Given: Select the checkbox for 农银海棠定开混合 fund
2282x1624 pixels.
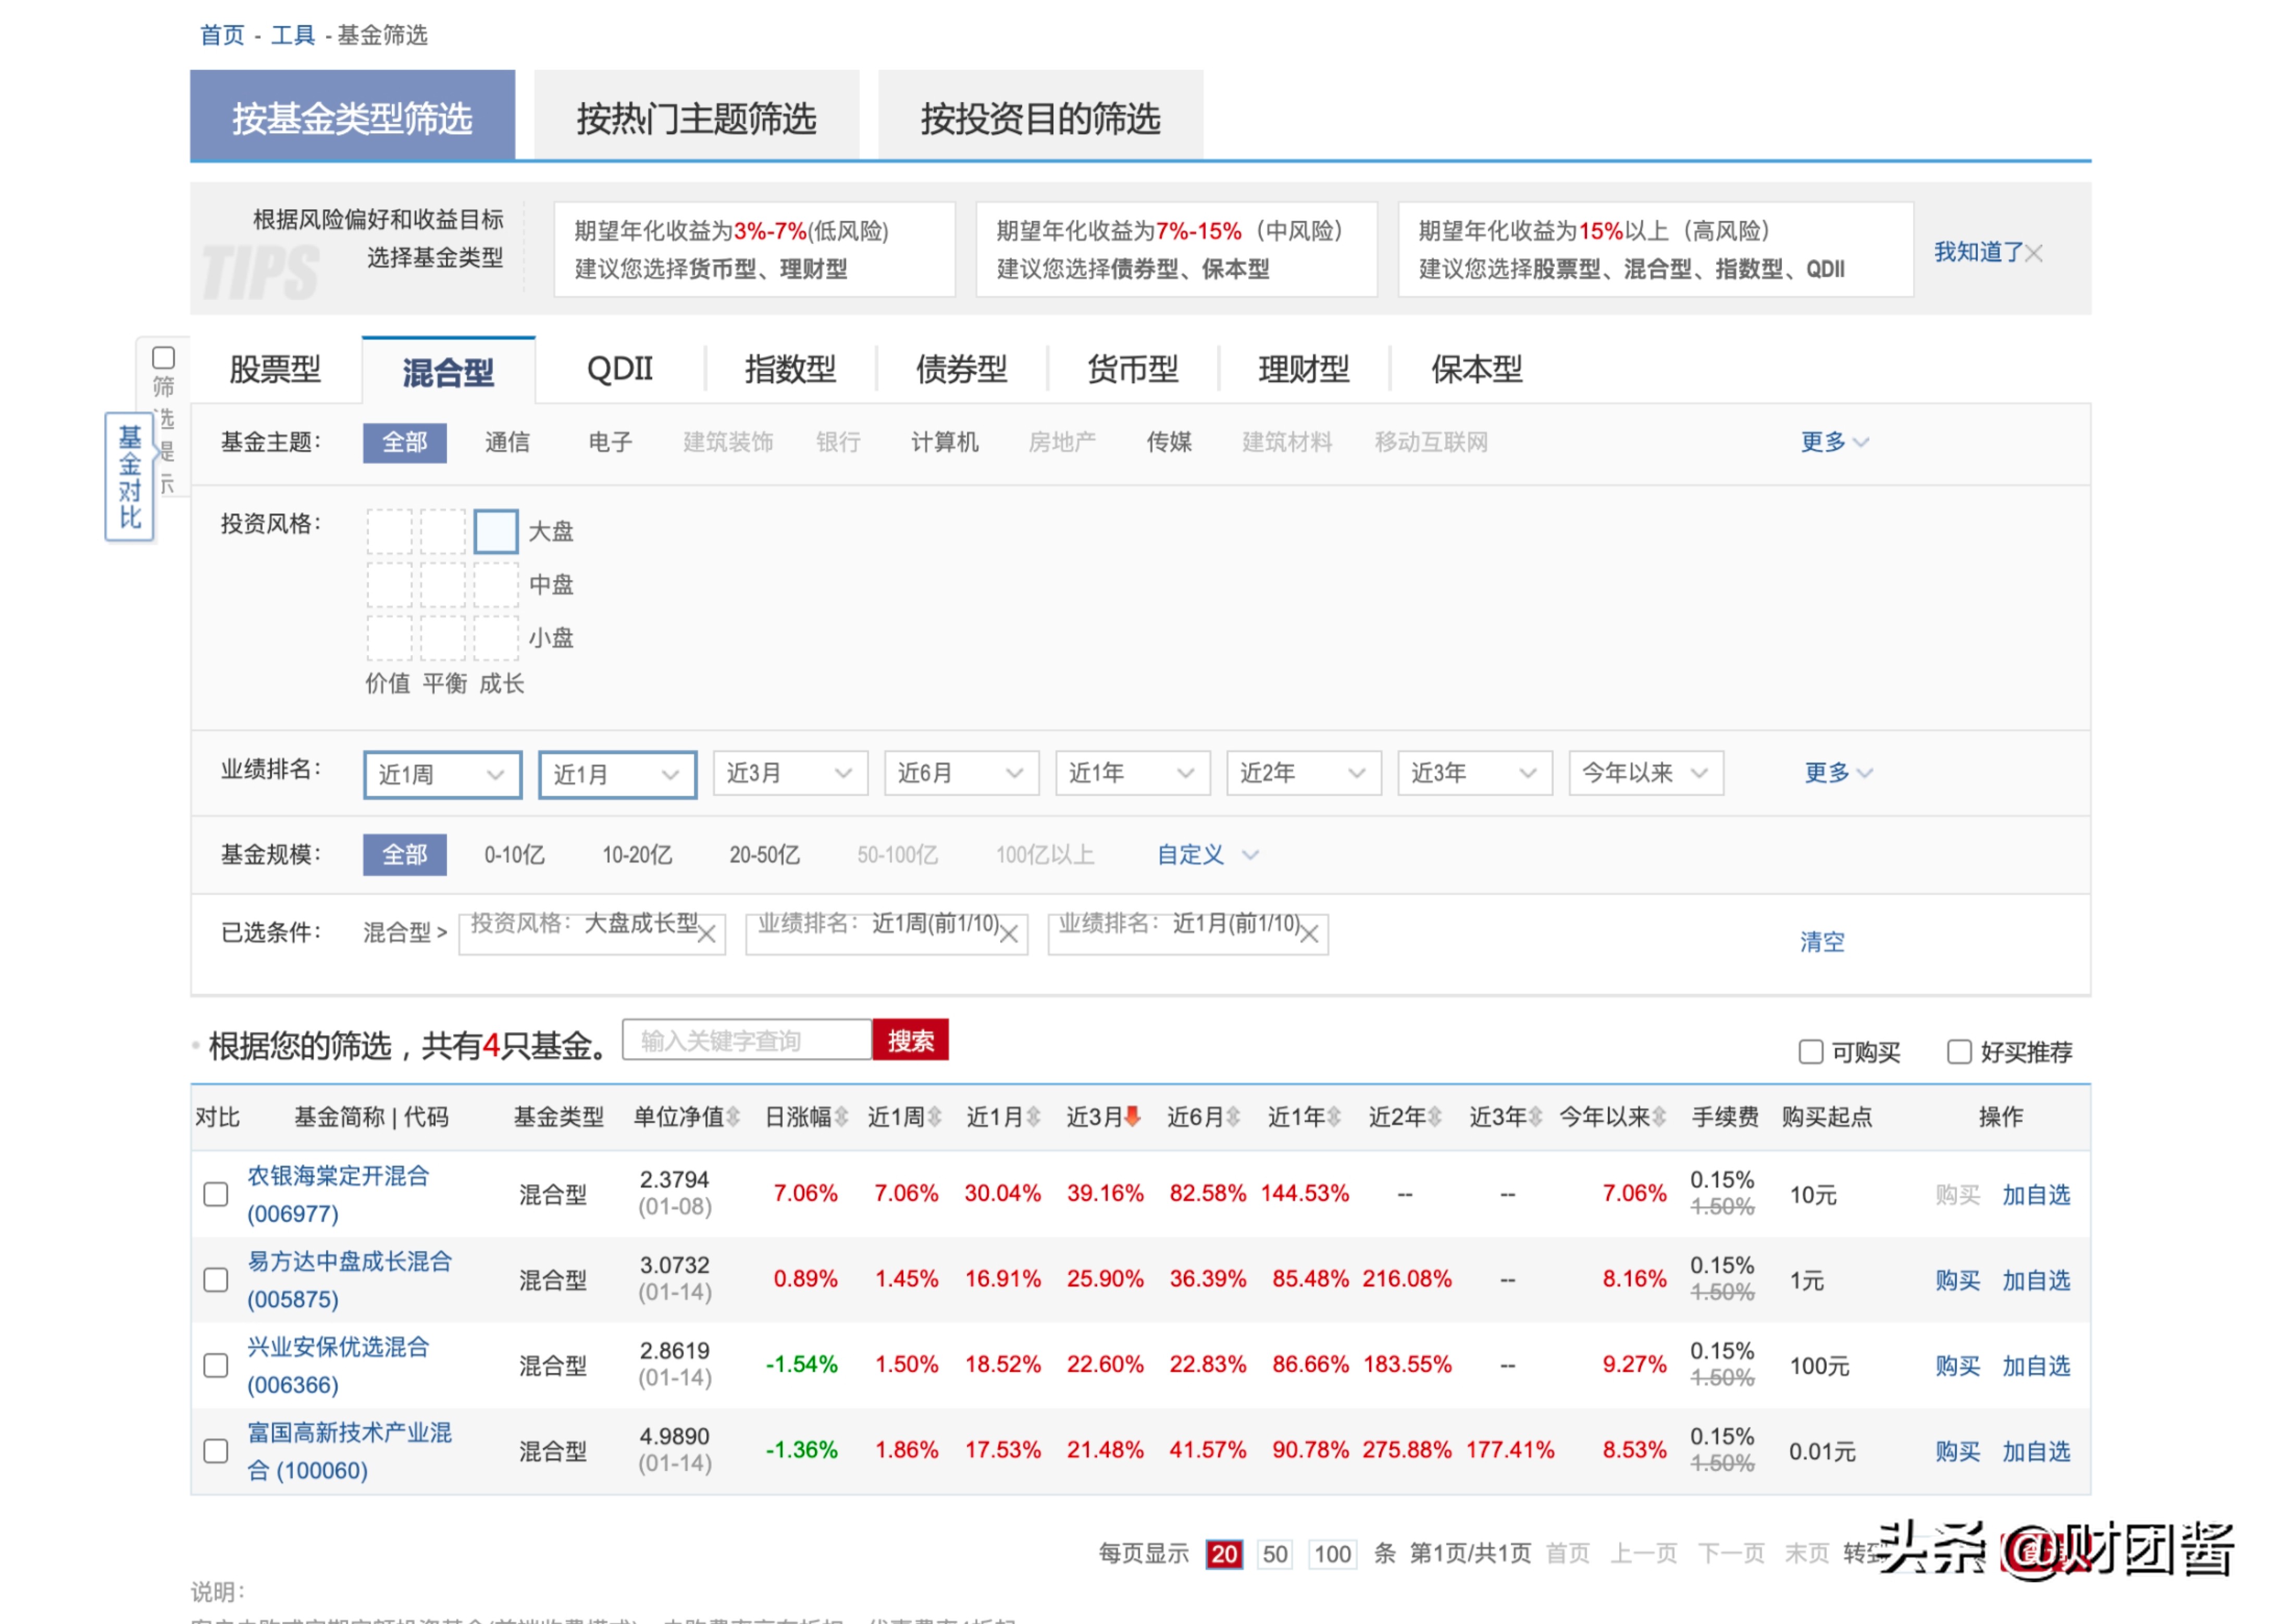Looking at the screenshot, I should tap(215, 1194).
